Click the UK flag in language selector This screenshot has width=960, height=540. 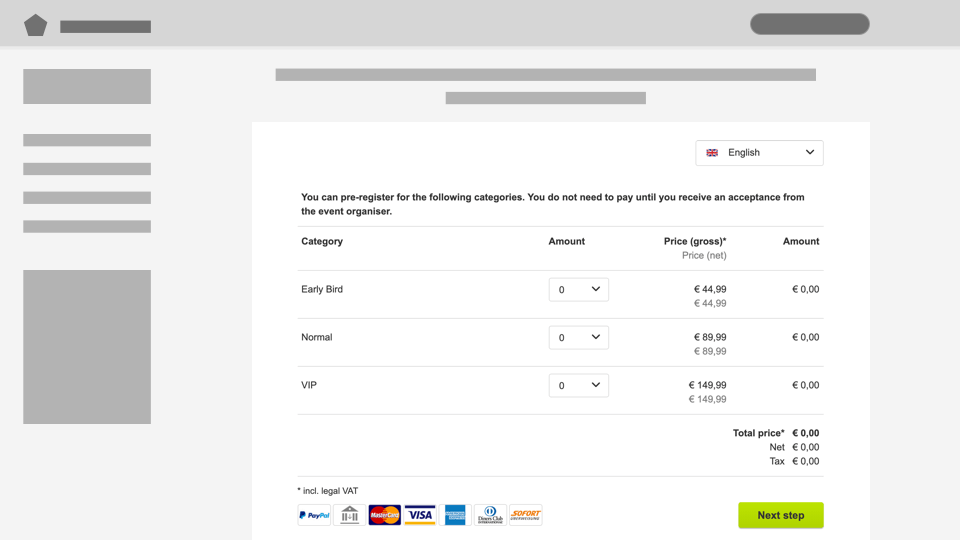point(712,153)
